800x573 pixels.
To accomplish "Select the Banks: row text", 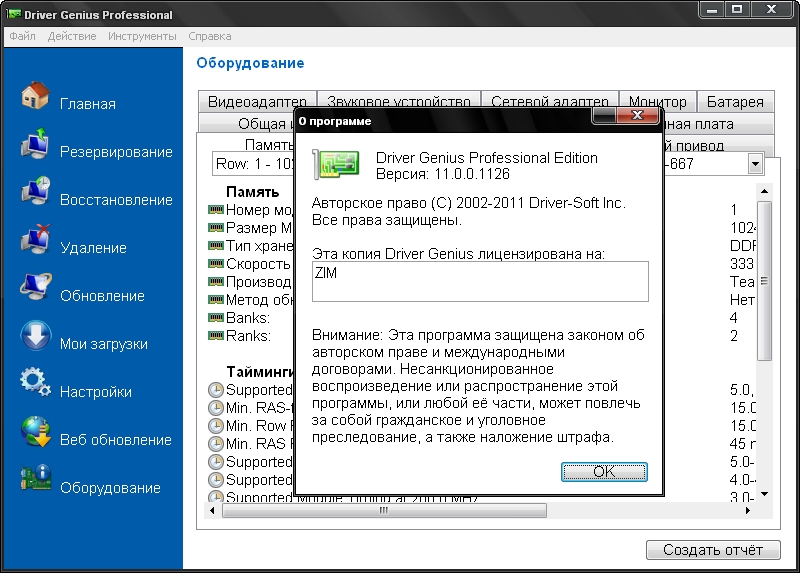I will point(248,318).
